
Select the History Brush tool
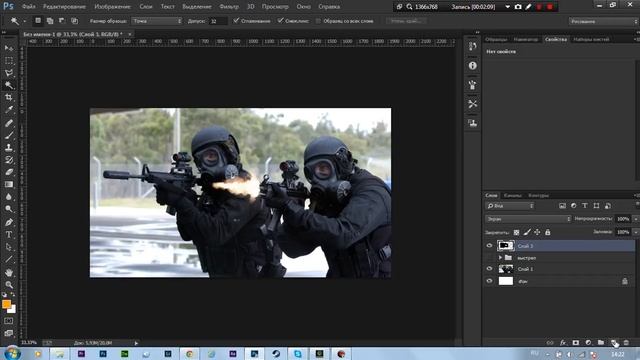(9, 160)
